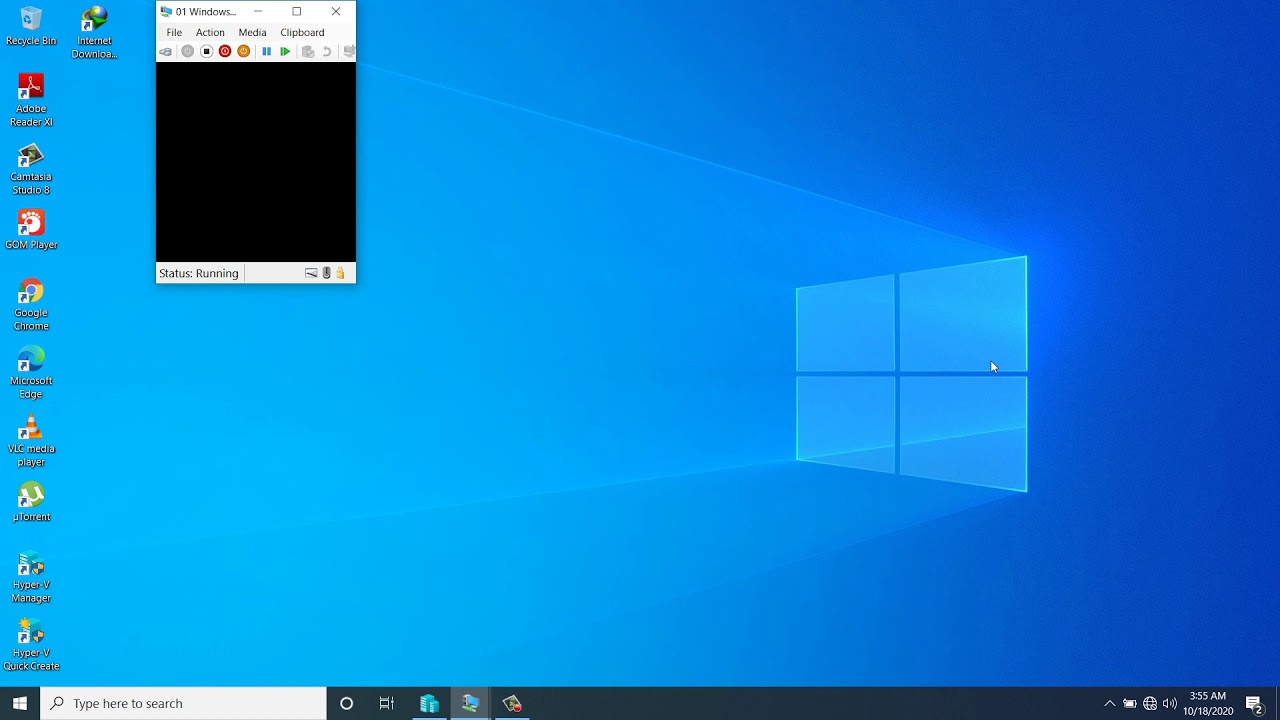Click the taskbar search box

[183, 703]
